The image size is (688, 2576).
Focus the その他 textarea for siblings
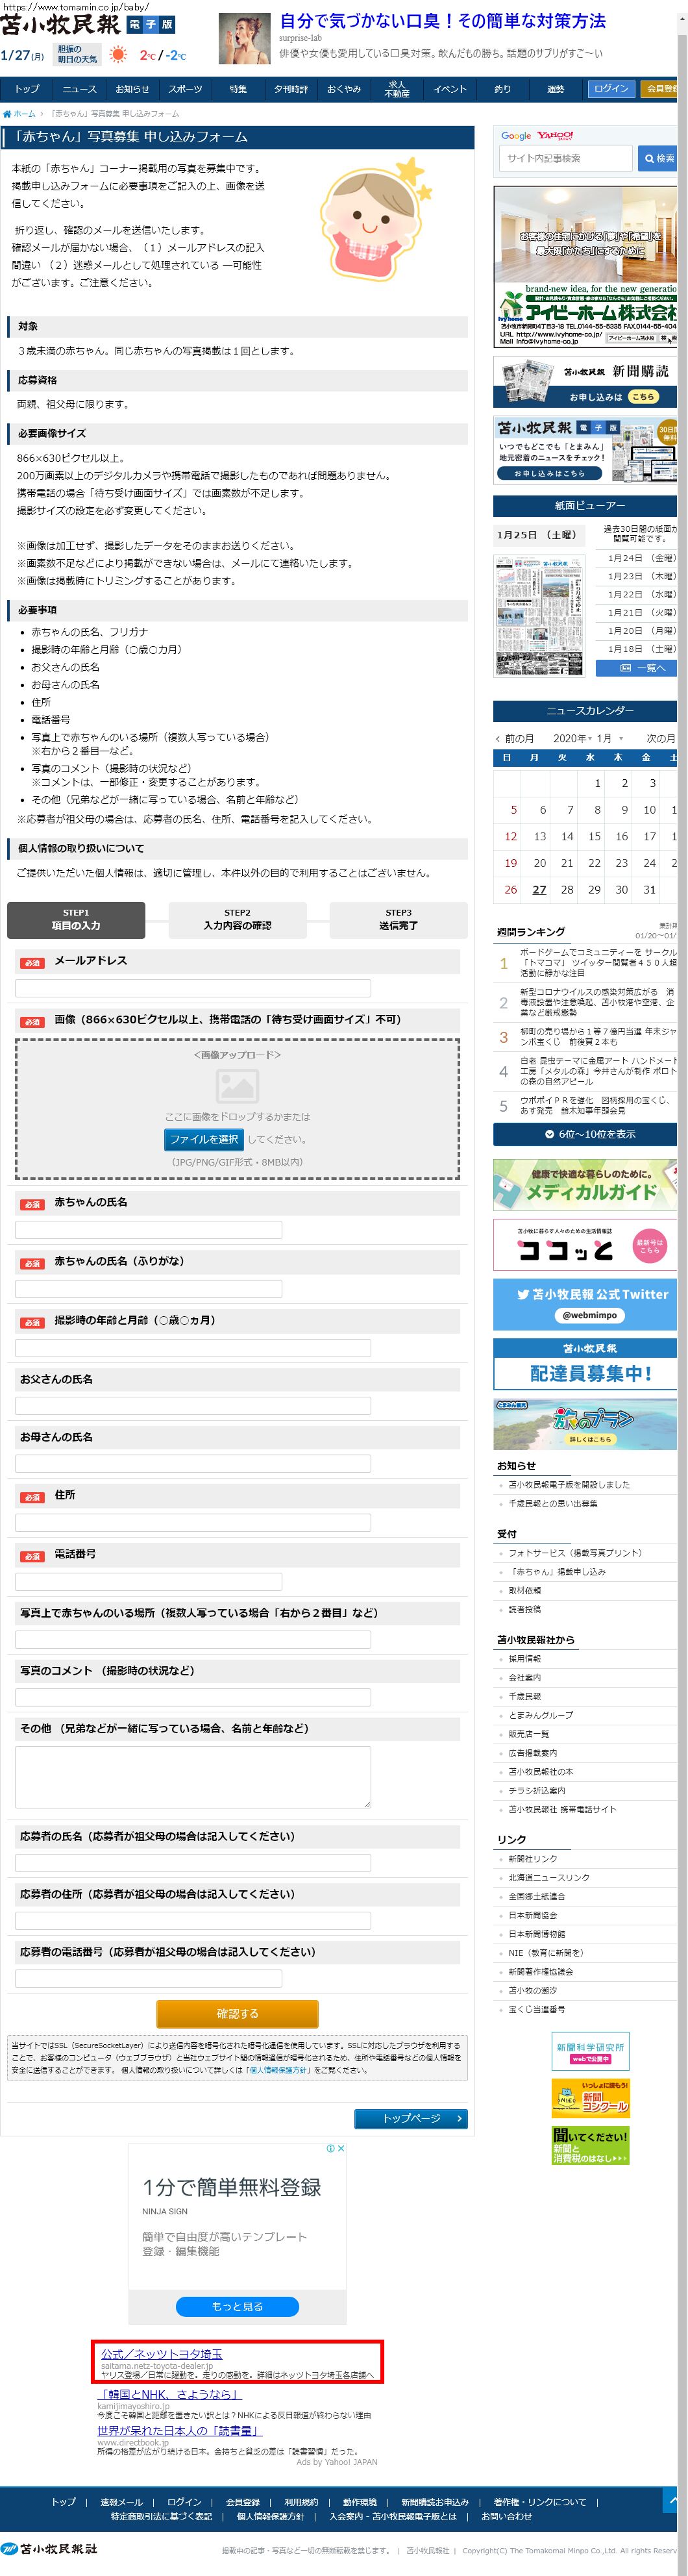(193, 1777)
